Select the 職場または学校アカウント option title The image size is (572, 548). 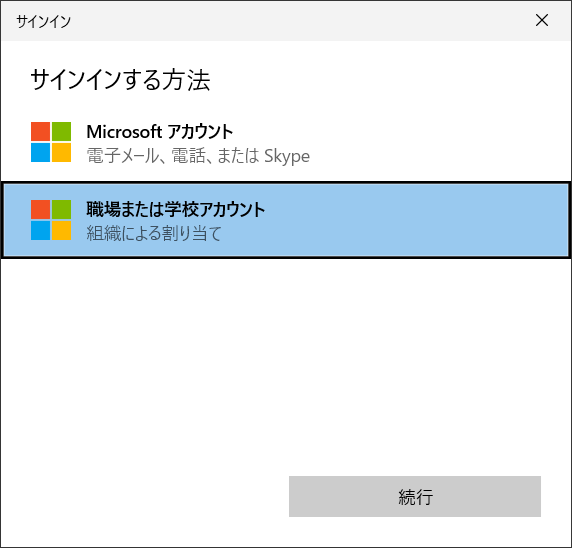(x=175, y=209)
